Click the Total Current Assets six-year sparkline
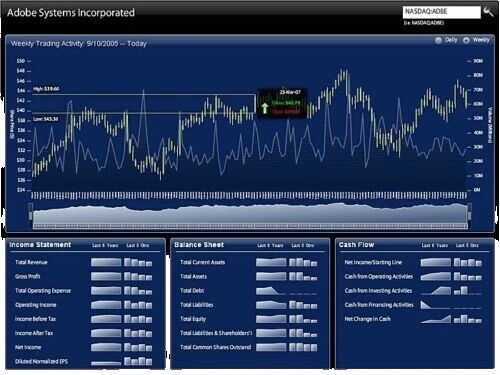This screenshot has height=375, width=500. click(x=271, y=262)
